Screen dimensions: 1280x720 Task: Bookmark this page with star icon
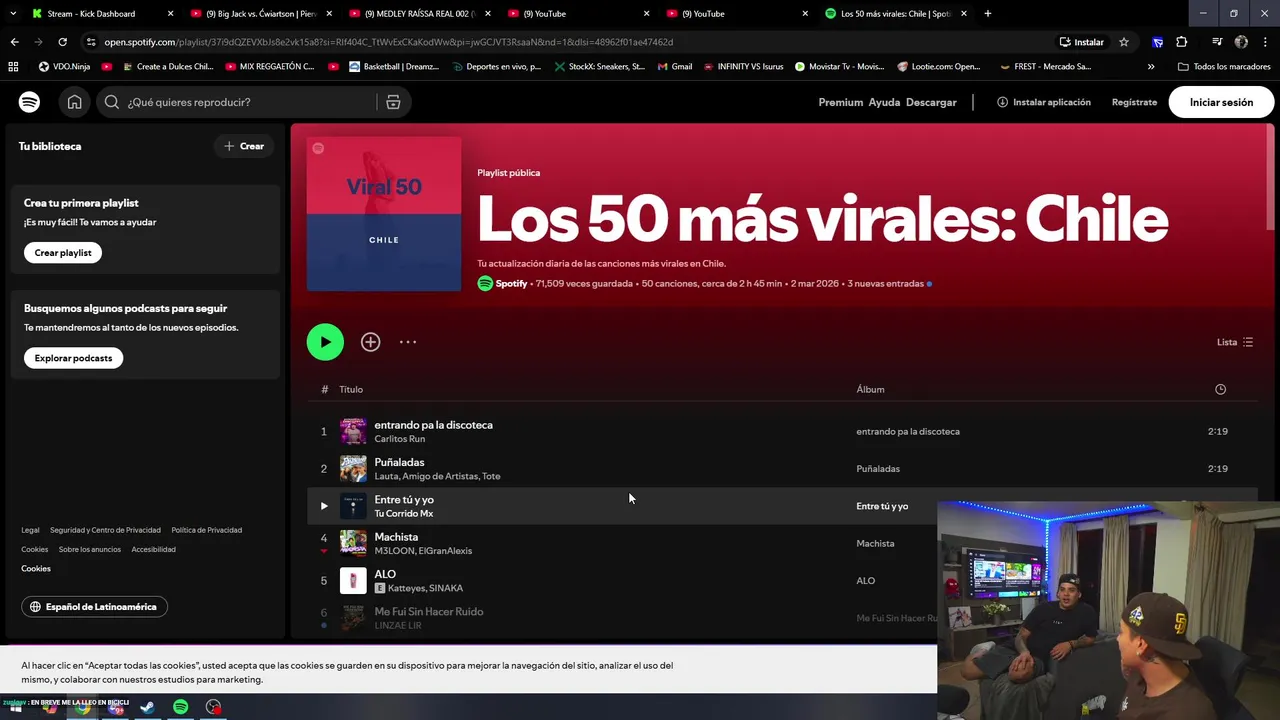[1124, 42]
